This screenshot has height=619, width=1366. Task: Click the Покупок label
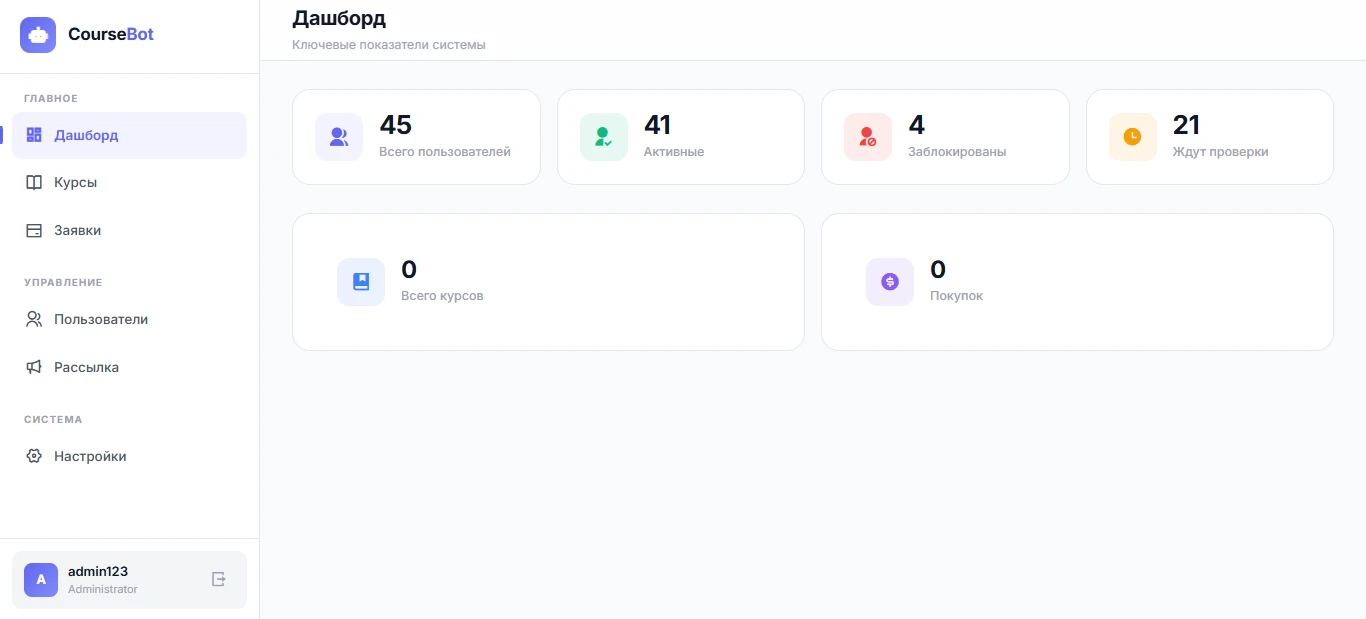click(x=956, y=296)
